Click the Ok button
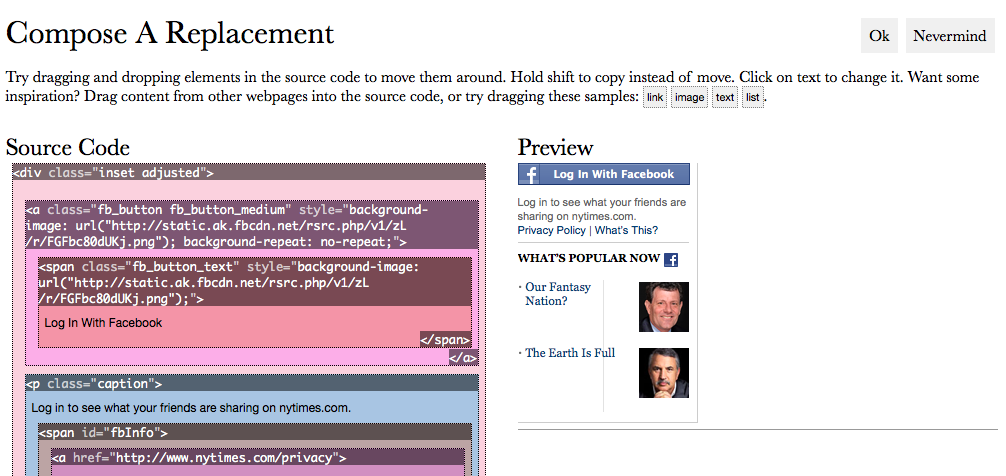The image size is (1006, 476). [x=879, y=36]
